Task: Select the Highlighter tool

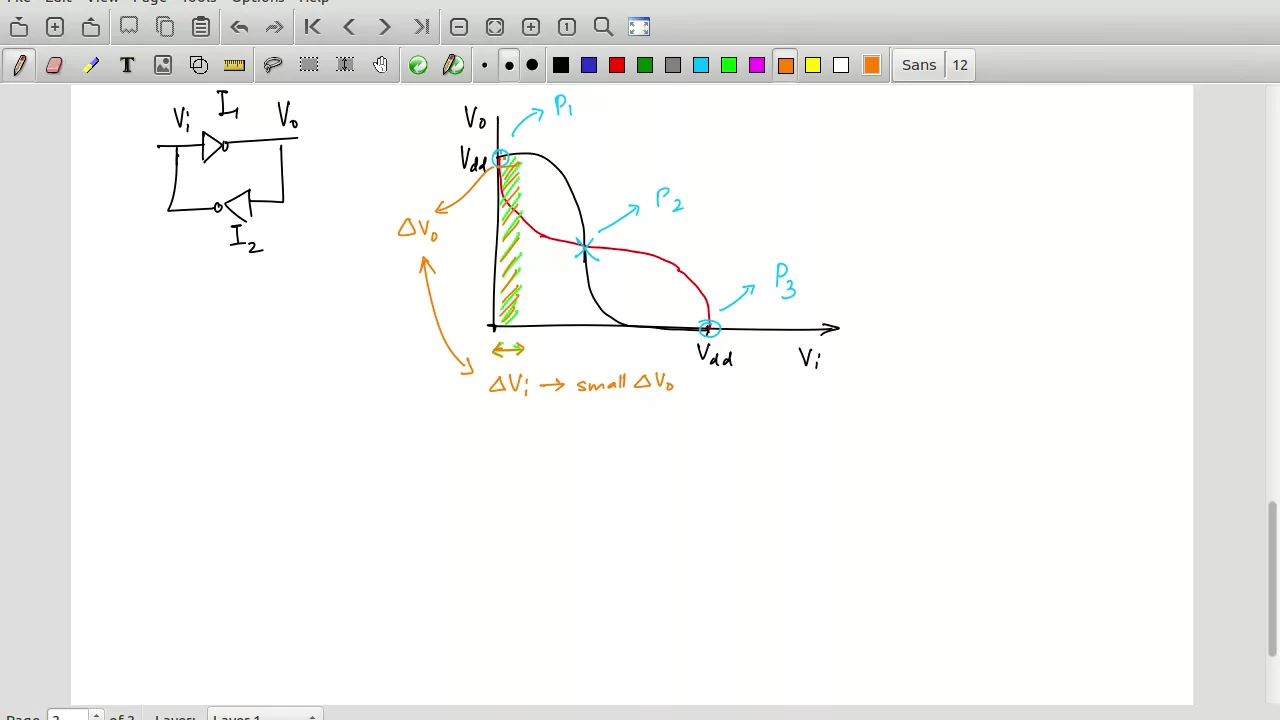Action: 91,65
